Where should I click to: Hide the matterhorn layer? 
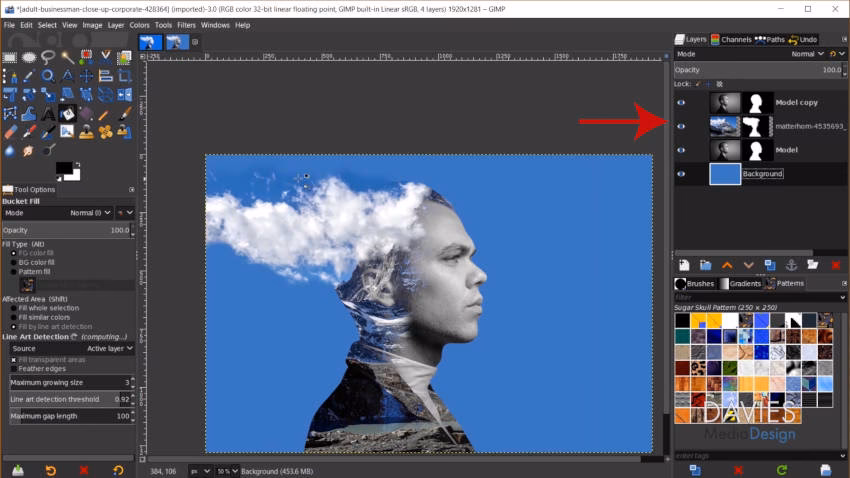[x=681, y=126]
